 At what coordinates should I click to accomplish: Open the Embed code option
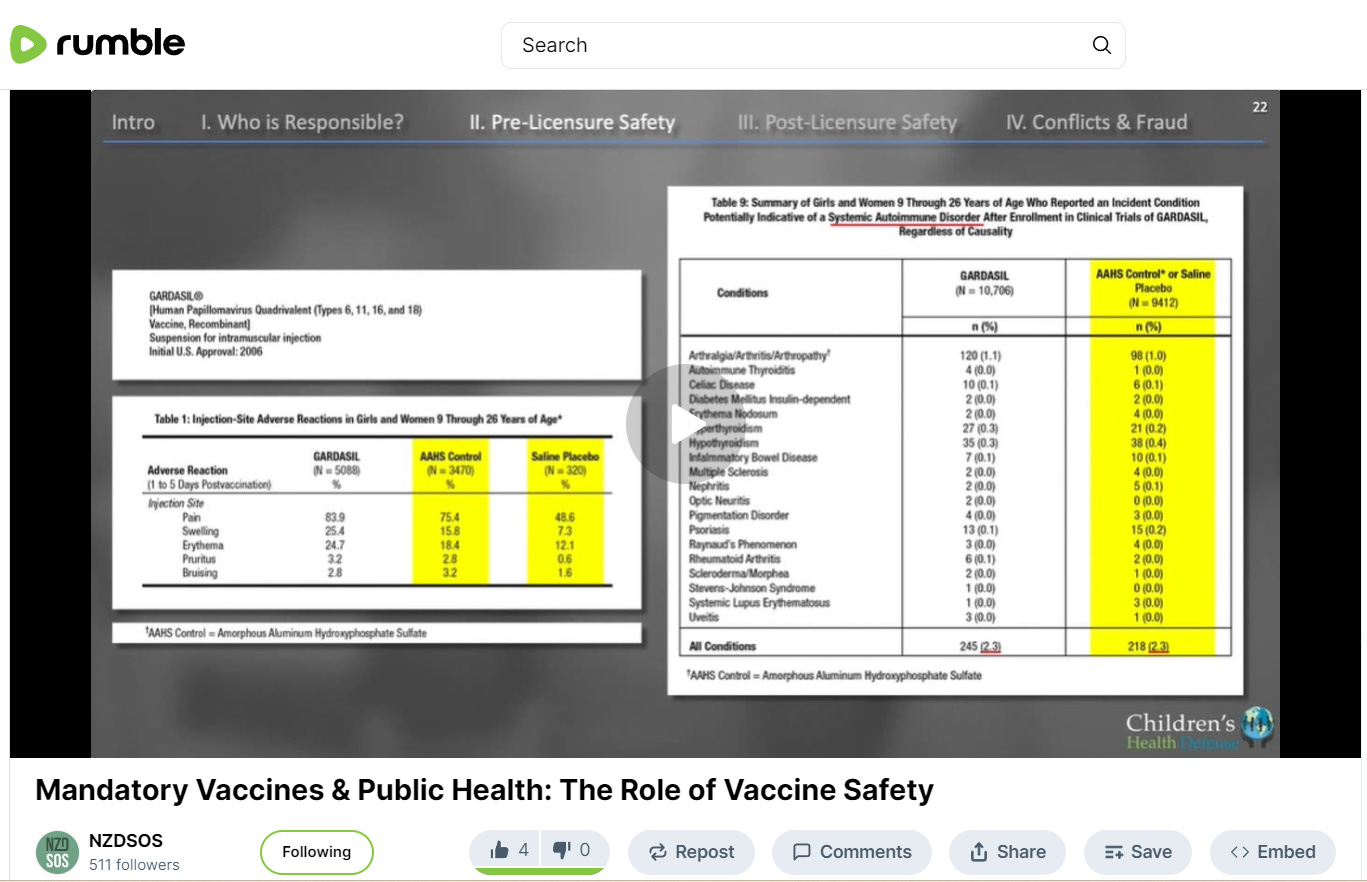(1273, 852)
